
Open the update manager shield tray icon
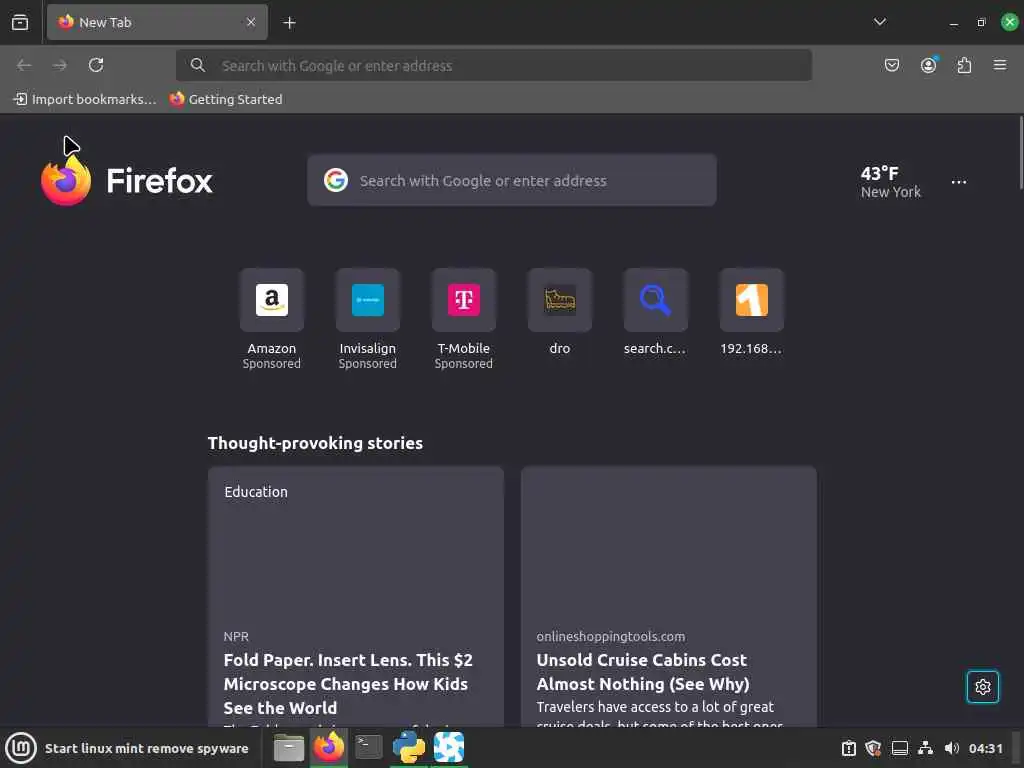(873, 748)
